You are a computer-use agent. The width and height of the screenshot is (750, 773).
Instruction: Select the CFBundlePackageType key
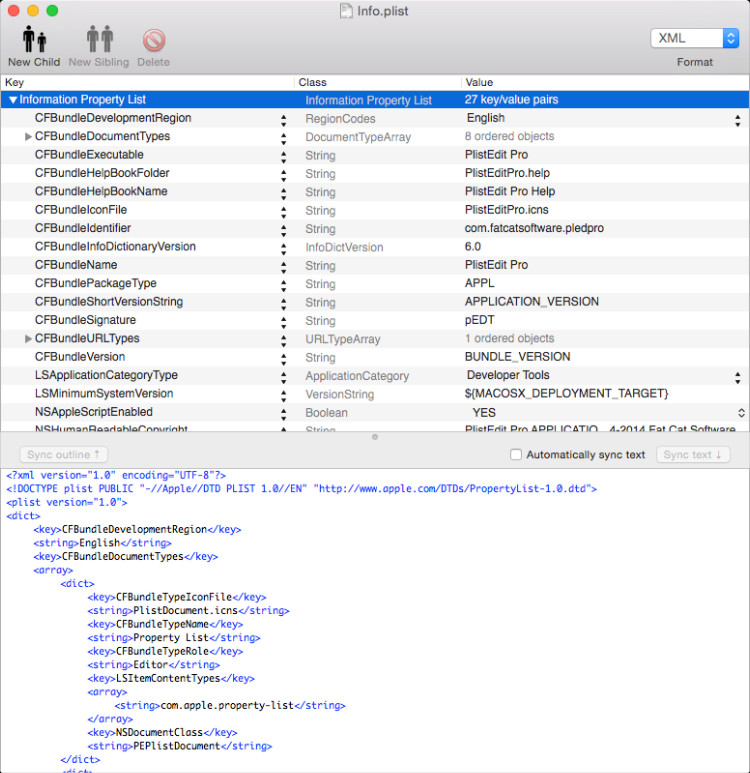click(x=96, y=283)
